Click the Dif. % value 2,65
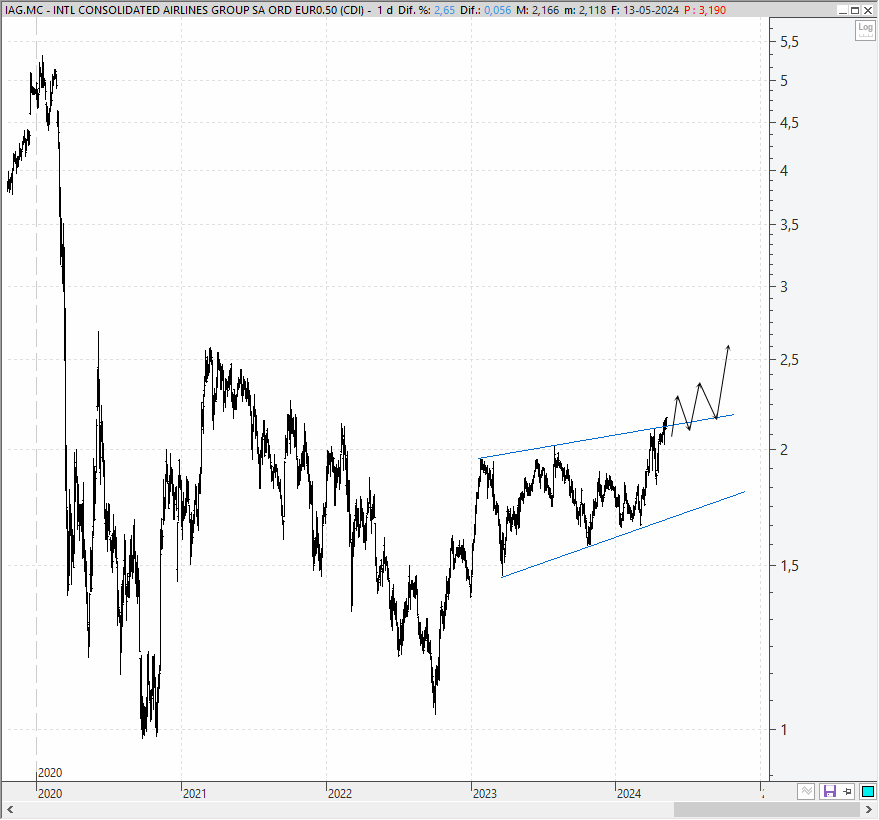This screenshot has width=879, height=820. 445,10
